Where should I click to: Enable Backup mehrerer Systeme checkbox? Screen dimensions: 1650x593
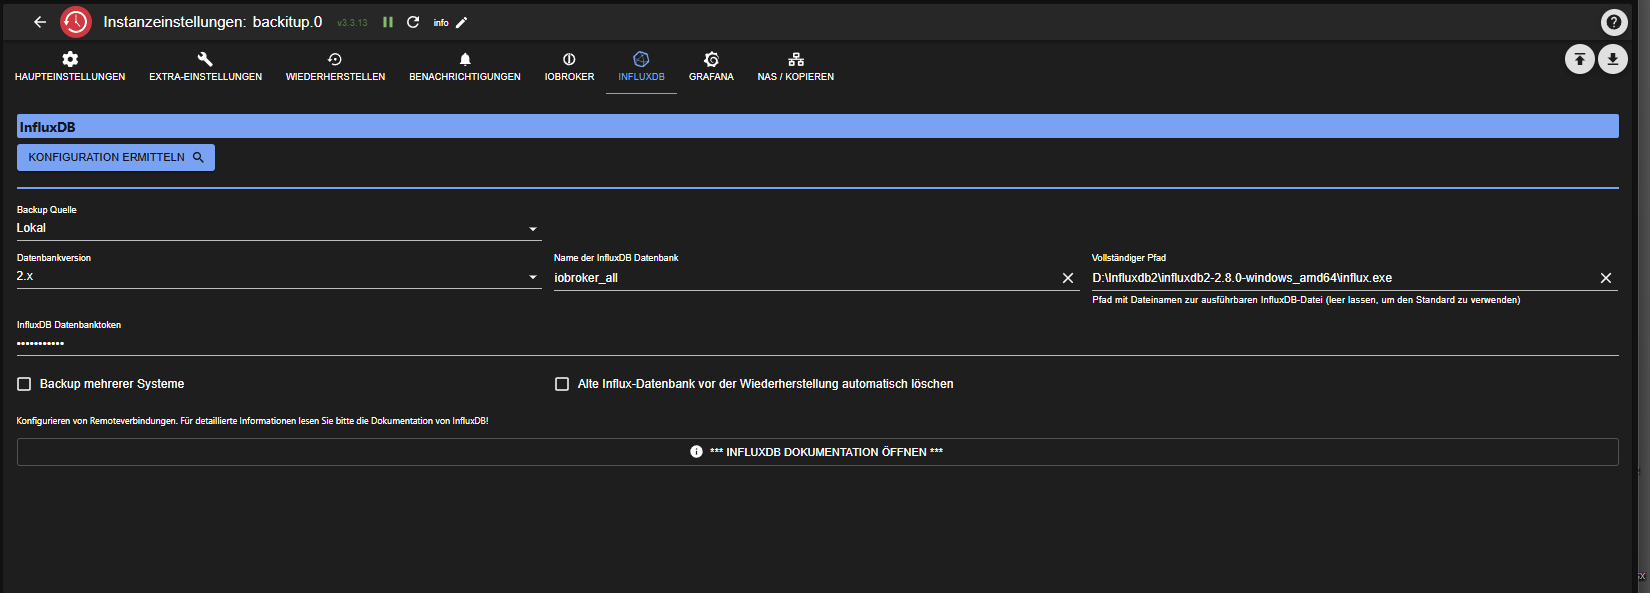click(25, 384)
